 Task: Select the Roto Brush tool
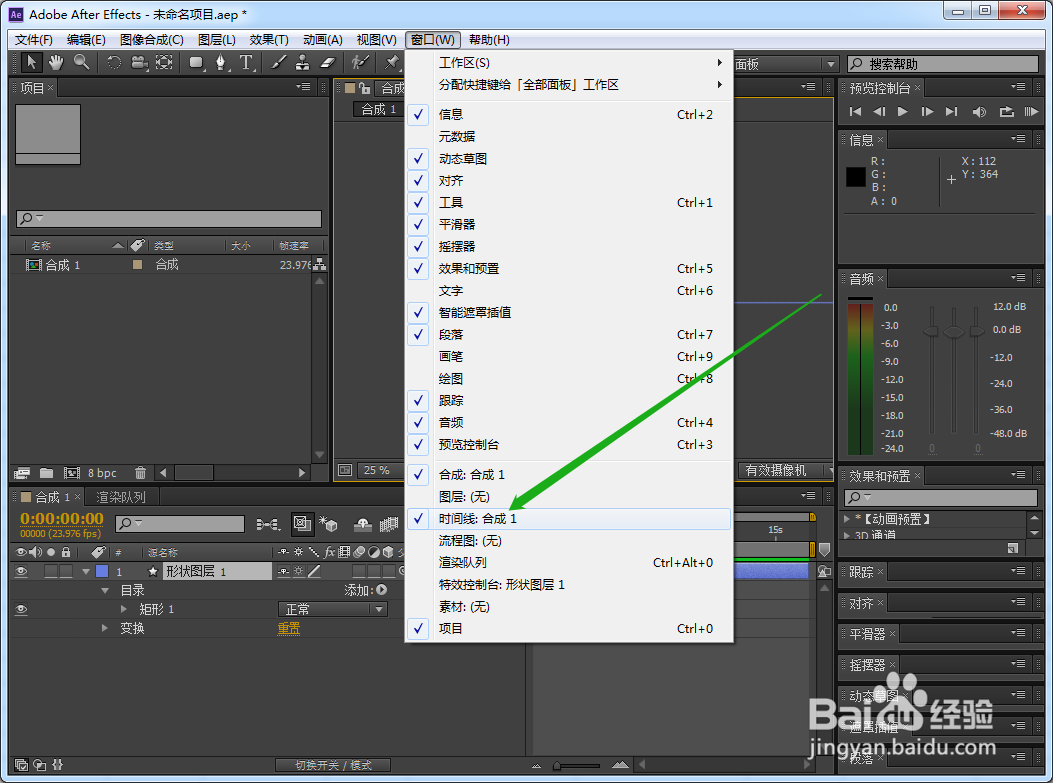(360, 63)
